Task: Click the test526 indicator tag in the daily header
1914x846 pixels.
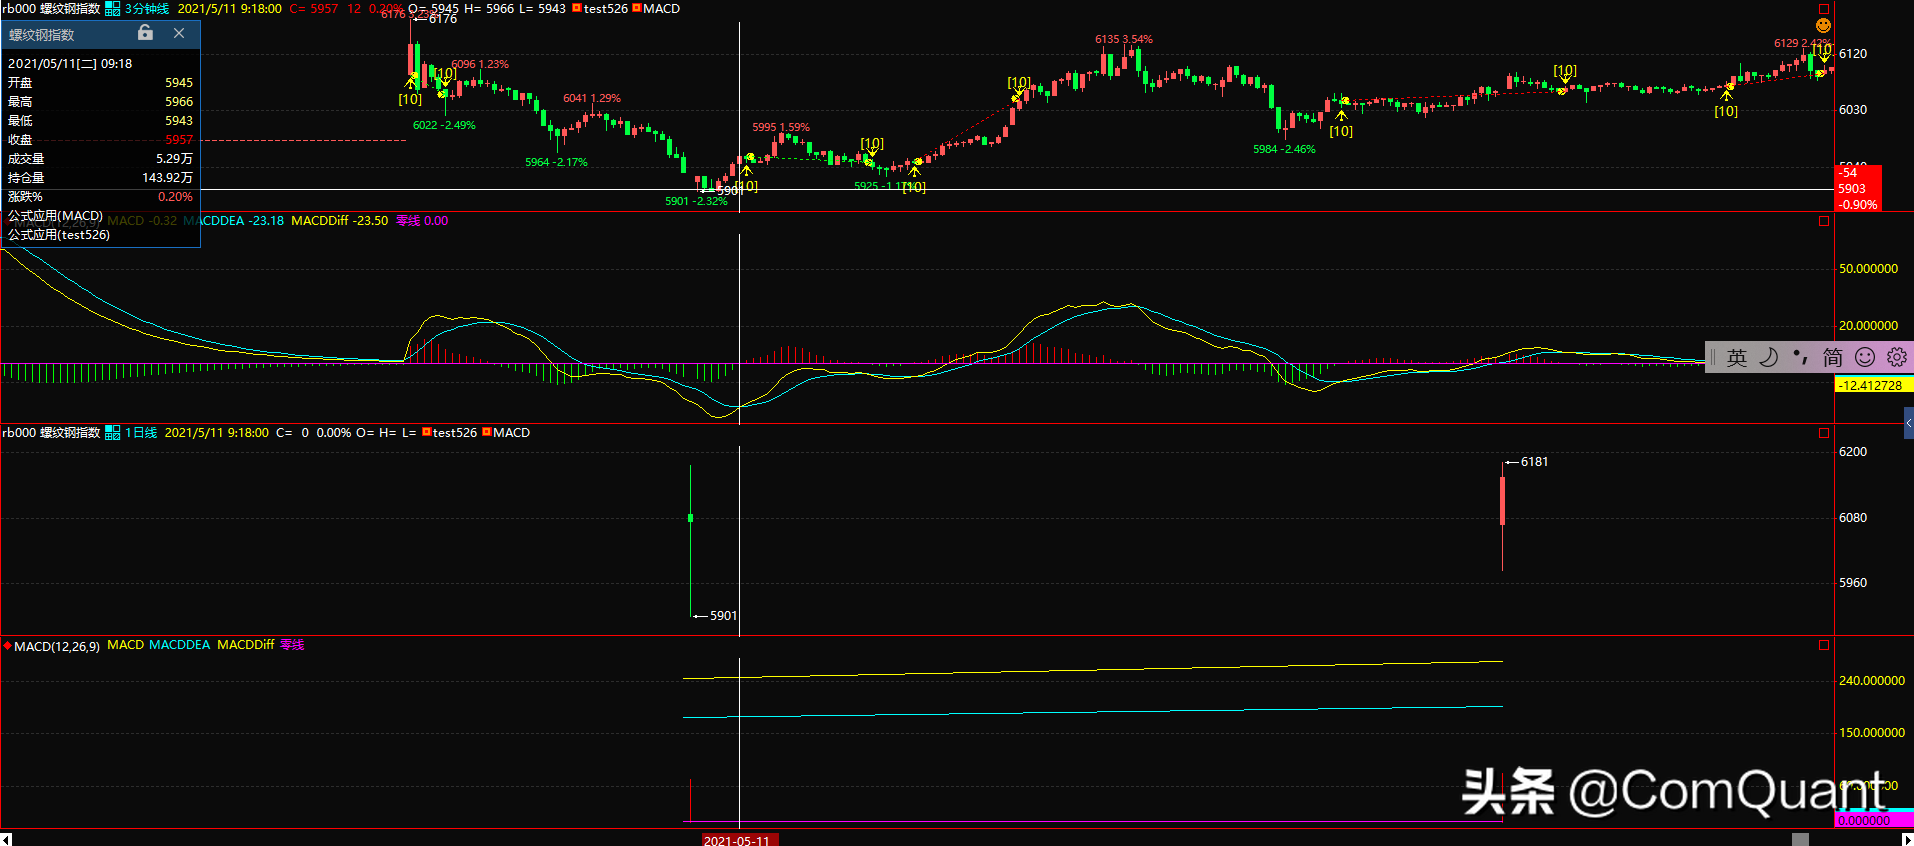Action: tap(450, 433)
